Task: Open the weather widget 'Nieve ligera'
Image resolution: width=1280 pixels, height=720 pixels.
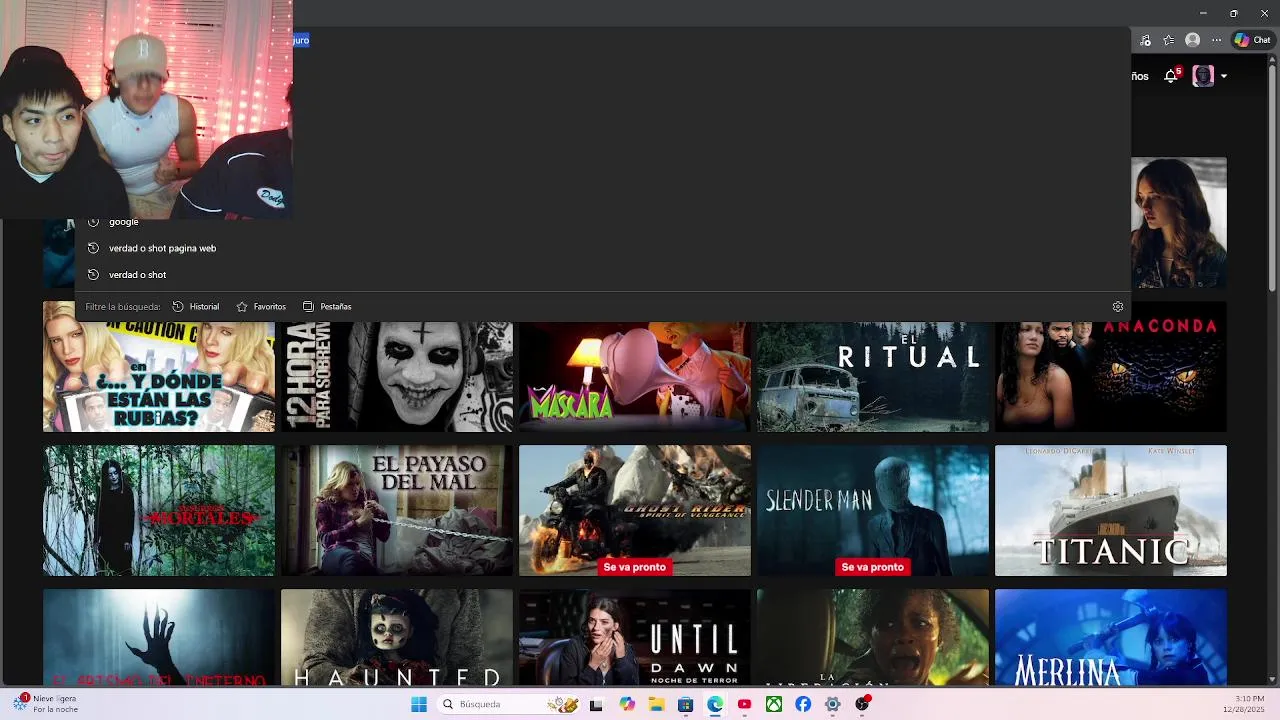Action: click(47, 704)
